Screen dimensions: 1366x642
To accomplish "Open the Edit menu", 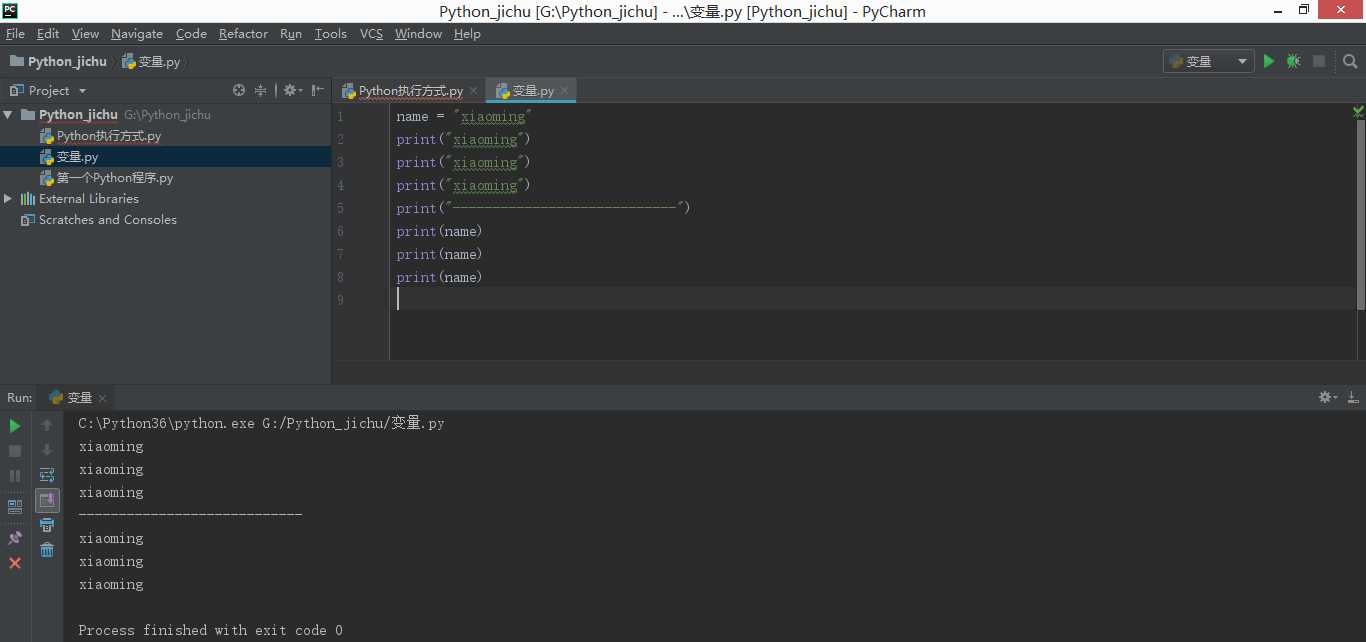I will point(48,33).
